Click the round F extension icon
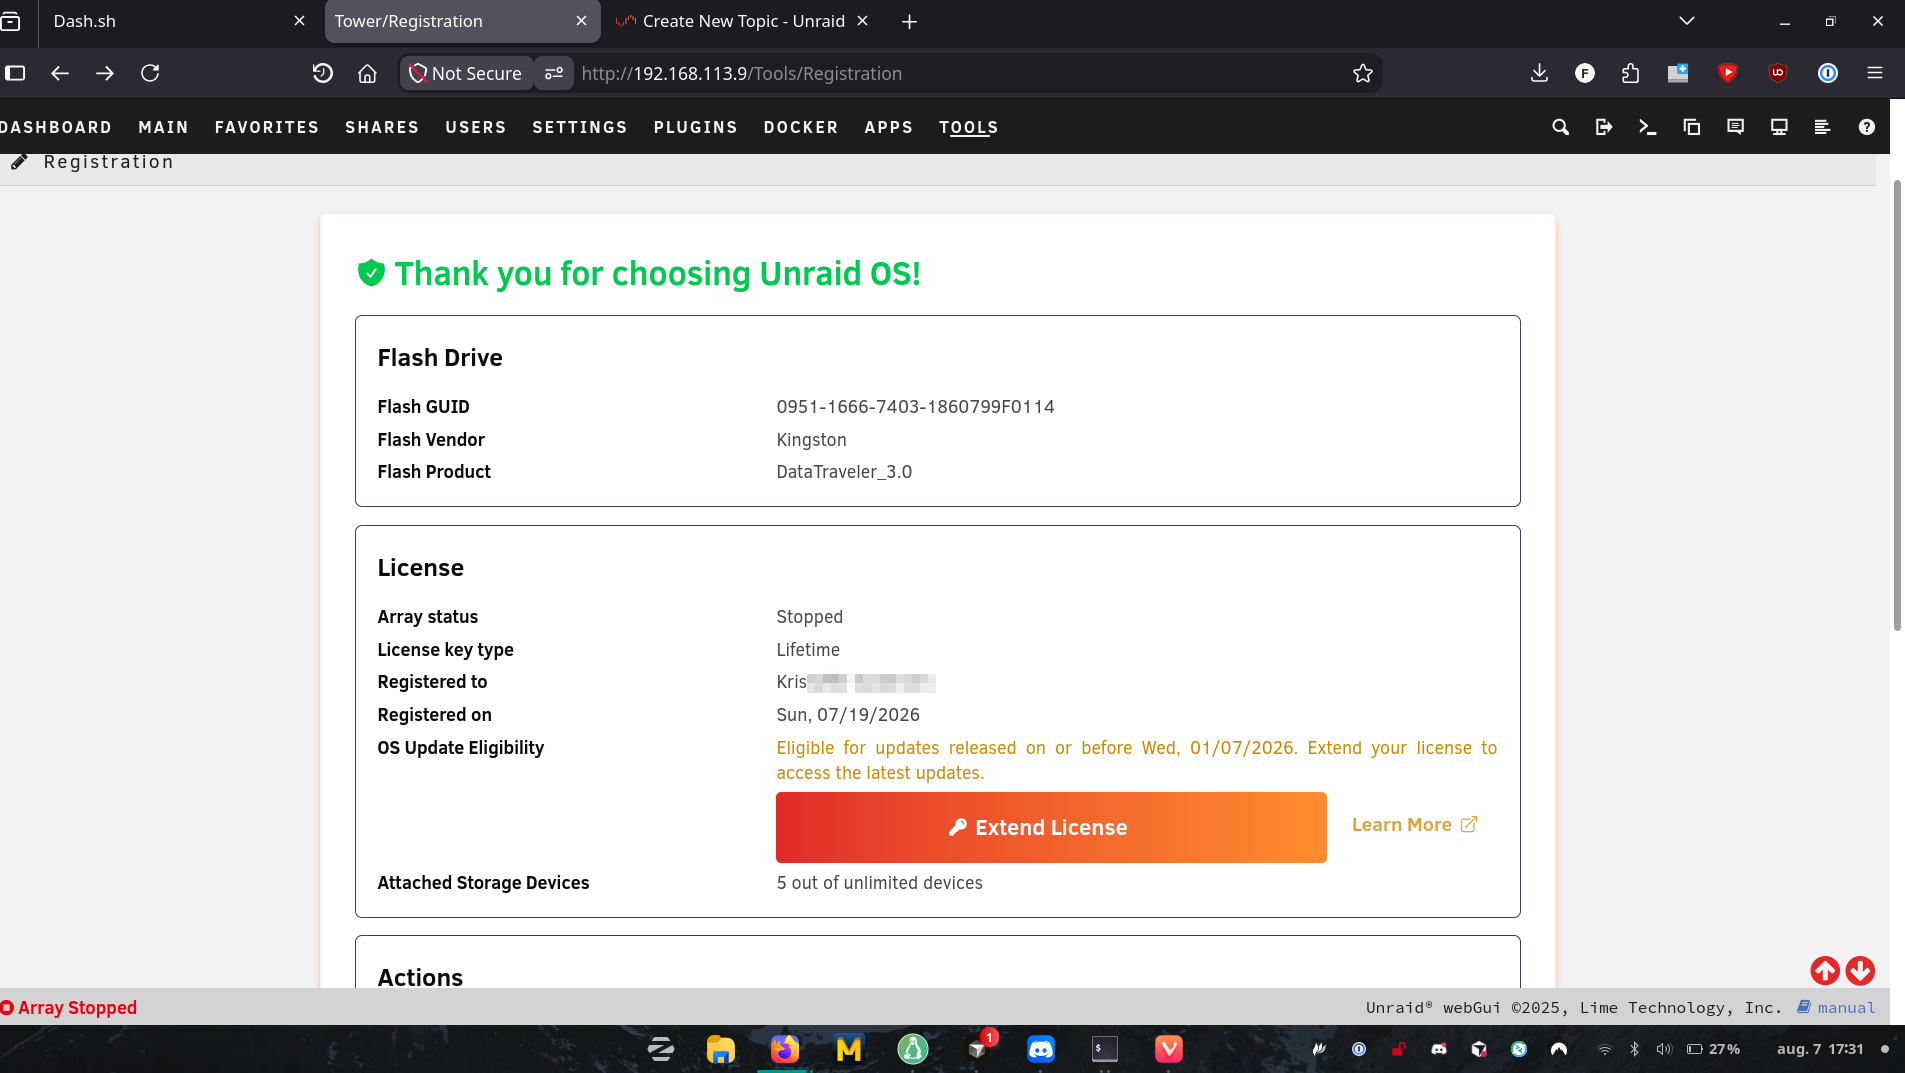 1585,73
